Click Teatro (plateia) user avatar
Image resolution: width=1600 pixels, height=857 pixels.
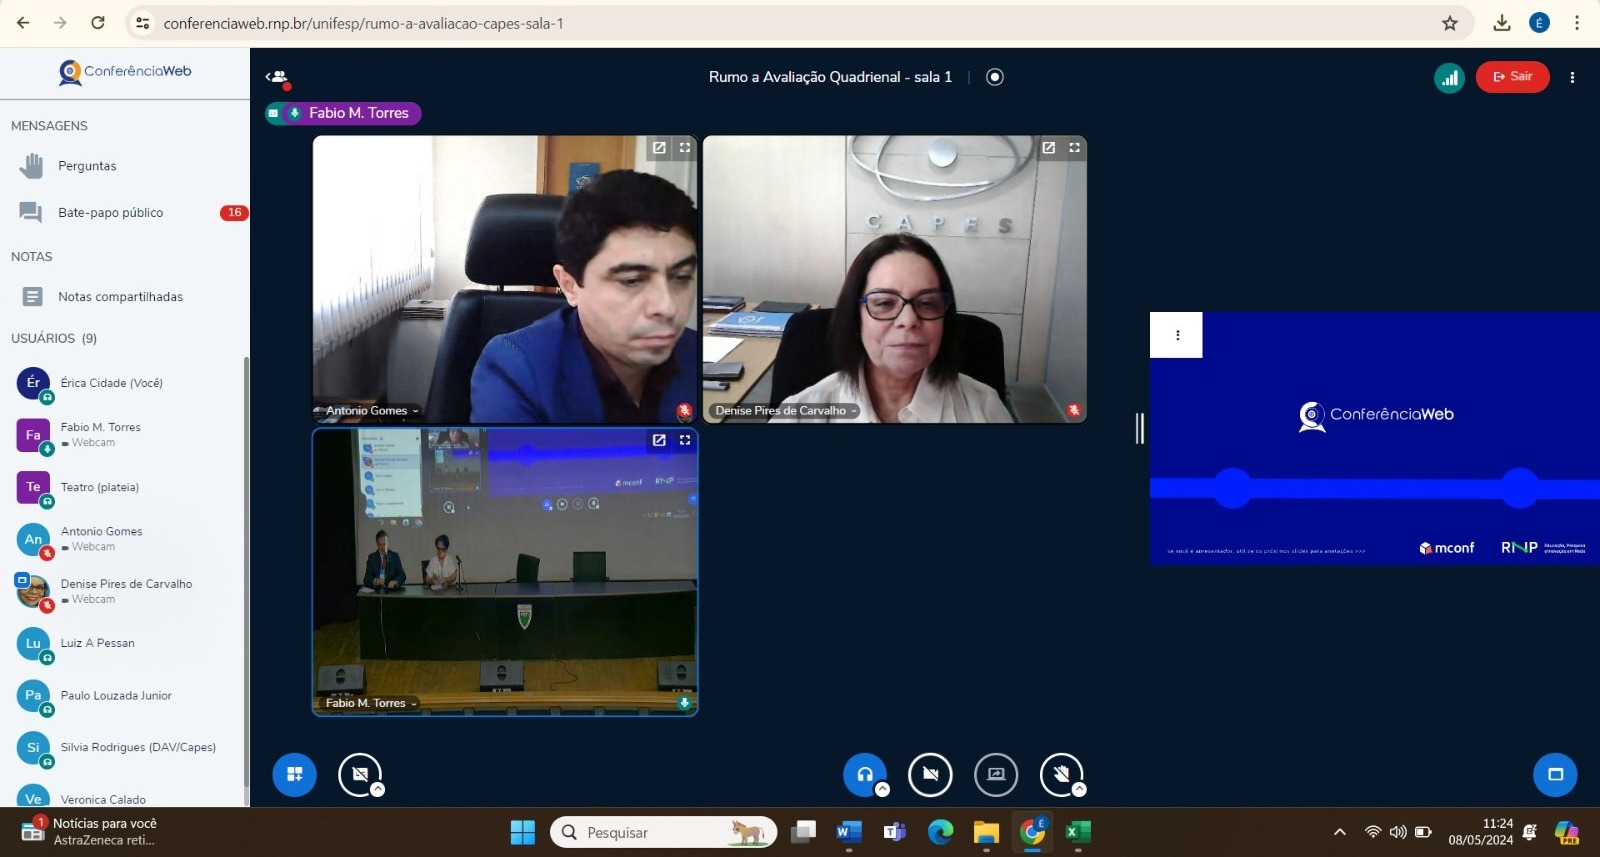33,487
